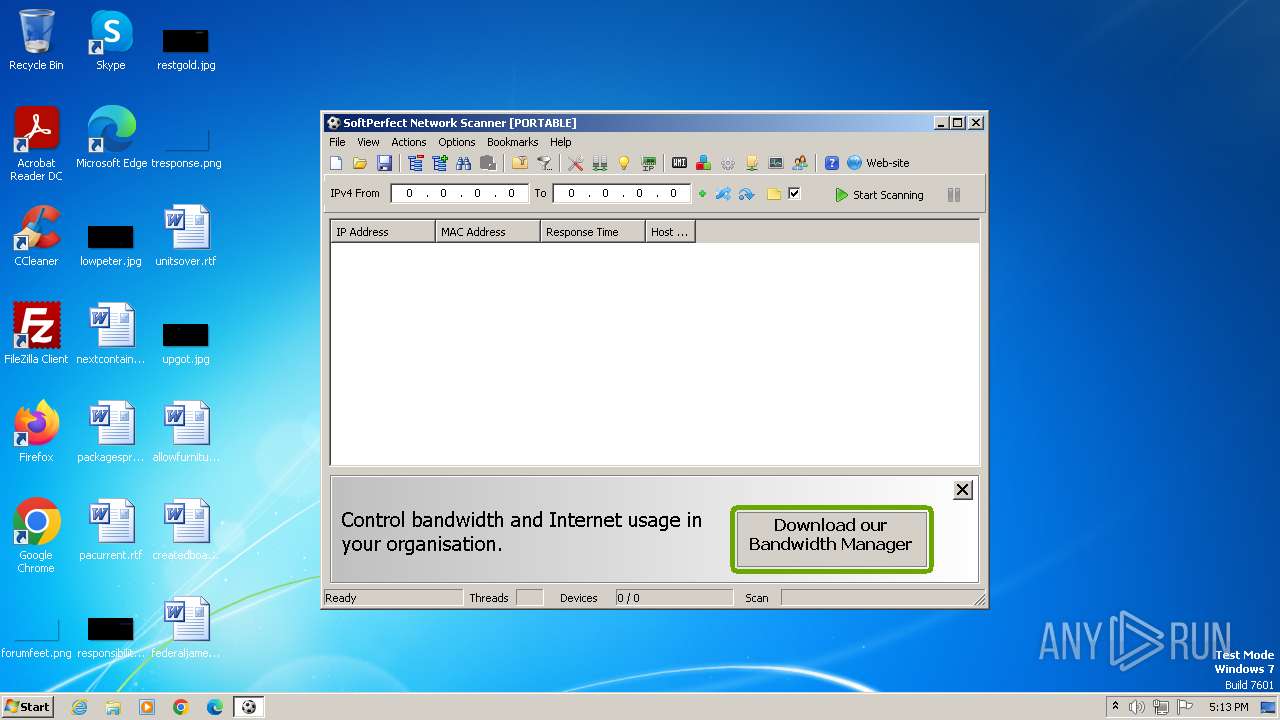Click the network discovery servers icon
1280x720 pixels.
pyautogui.click(x=600, y=163)
